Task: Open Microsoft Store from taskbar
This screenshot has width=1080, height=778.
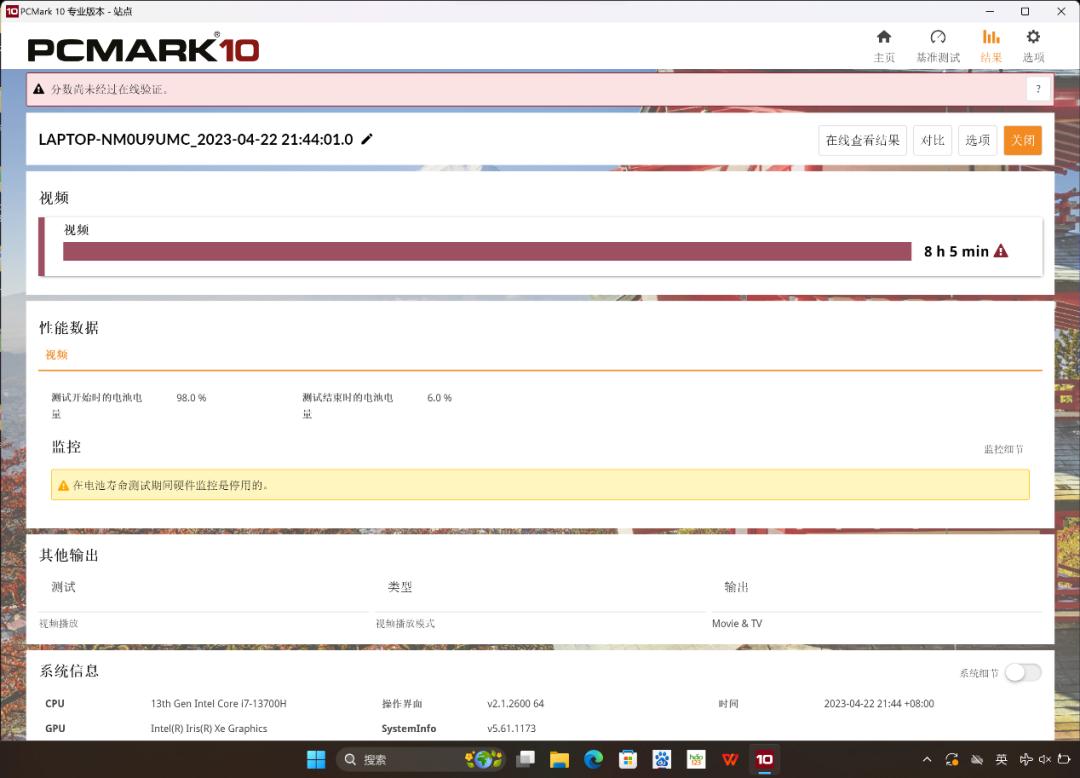Action: 627,759
